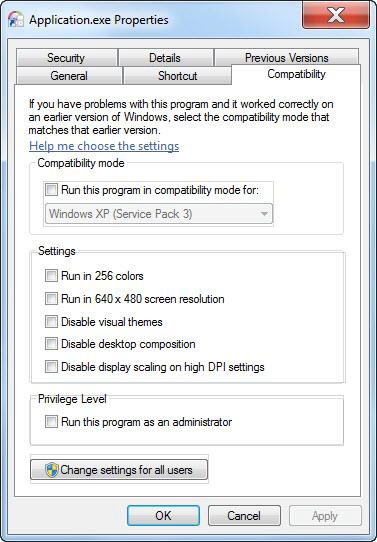This screenshot has height=542, width=377.
Task: Enable Disable display scaling on high DPI
Action: [x=51, y=367]
